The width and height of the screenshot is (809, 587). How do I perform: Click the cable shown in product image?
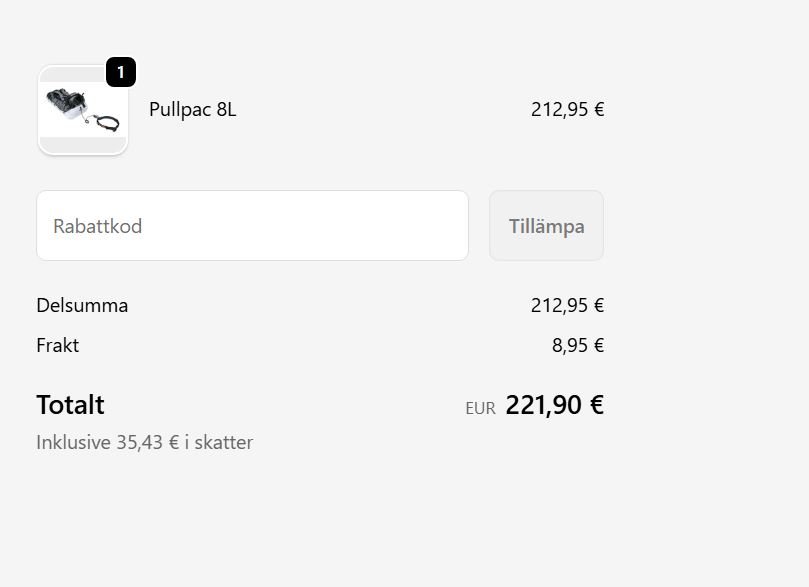tap(107, 123)
